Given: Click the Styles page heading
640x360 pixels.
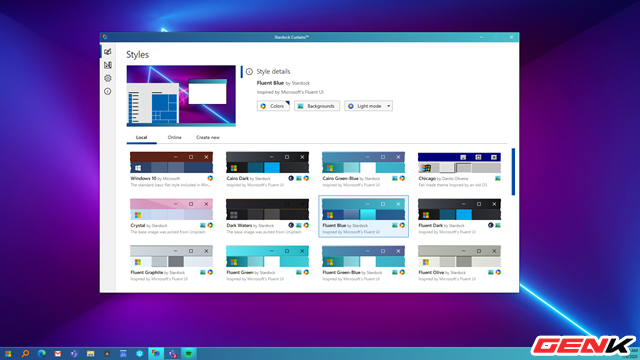Looking at the screenshot, I should coord(138,55).
